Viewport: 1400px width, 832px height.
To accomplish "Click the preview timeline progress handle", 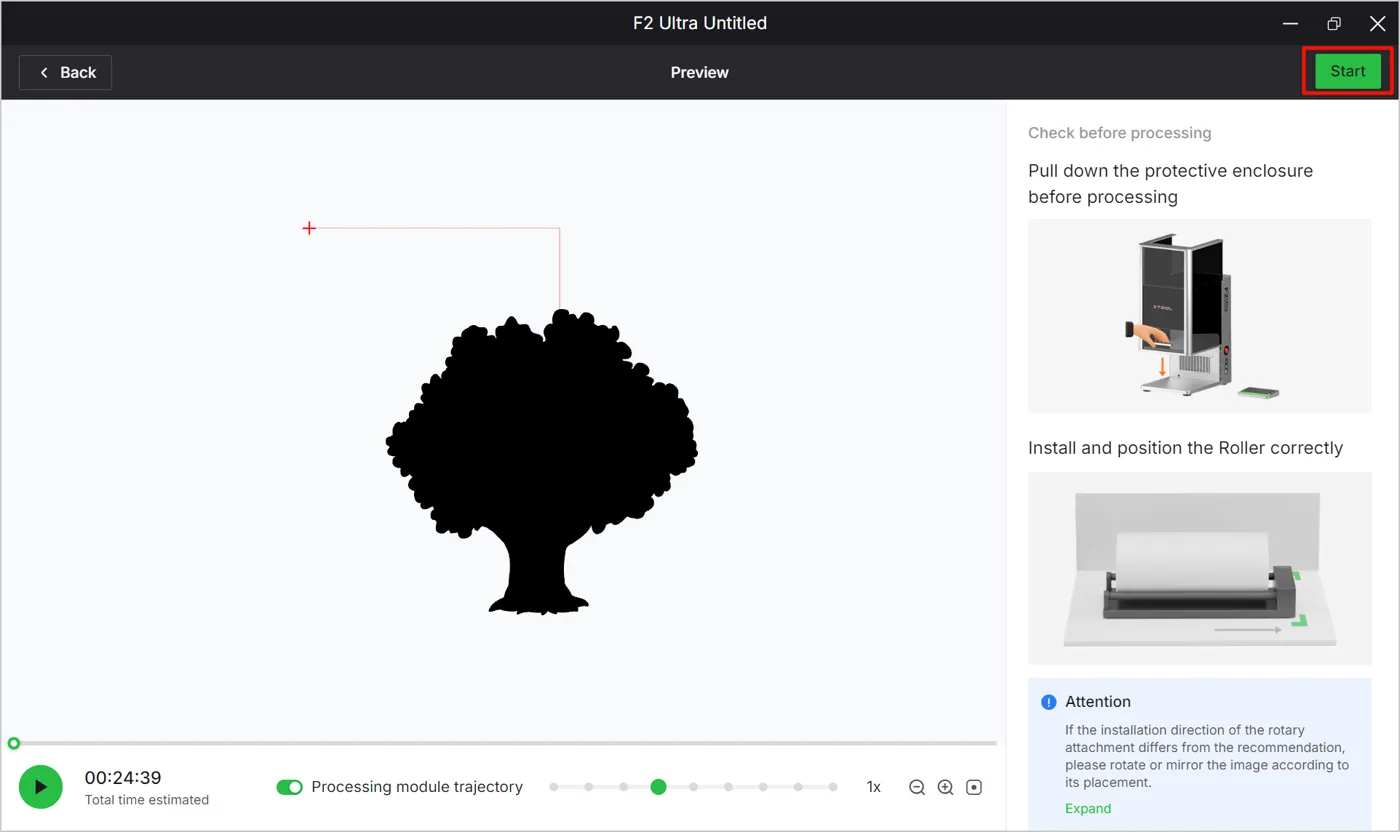I will coord(13,743).
